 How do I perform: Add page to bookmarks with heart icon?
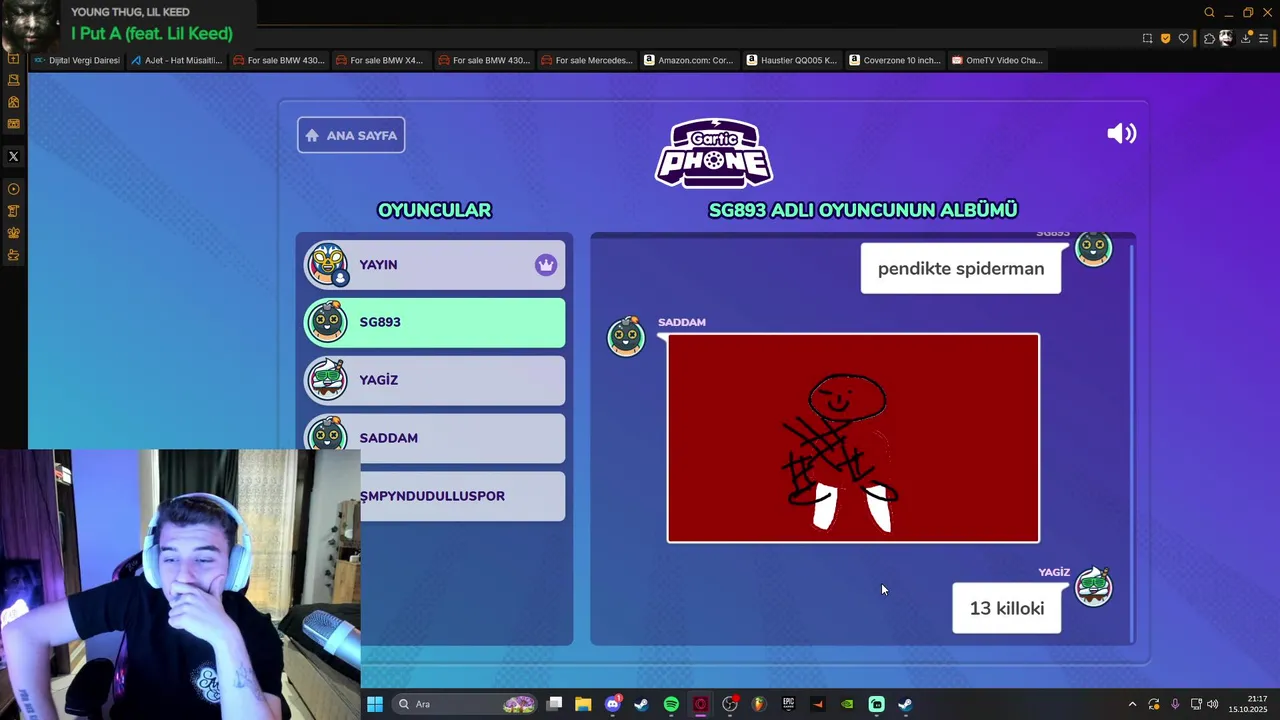[1183, 38]
